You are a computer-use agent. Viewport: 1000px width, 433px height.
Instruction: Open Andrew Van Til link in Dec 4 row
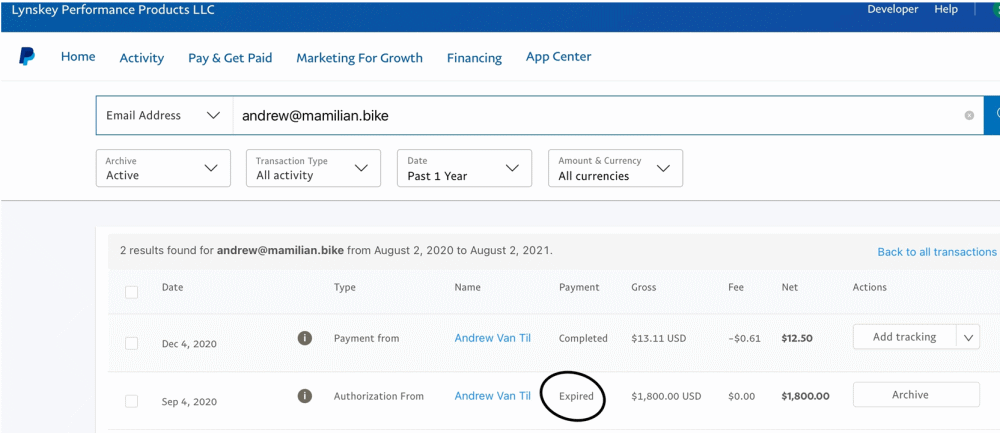click(x=492, y=338)
